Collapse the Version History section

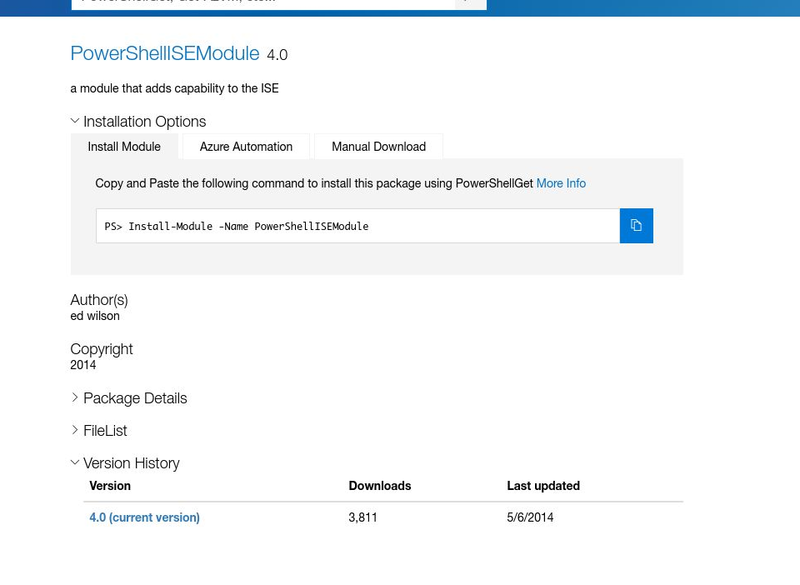point(125,463)
